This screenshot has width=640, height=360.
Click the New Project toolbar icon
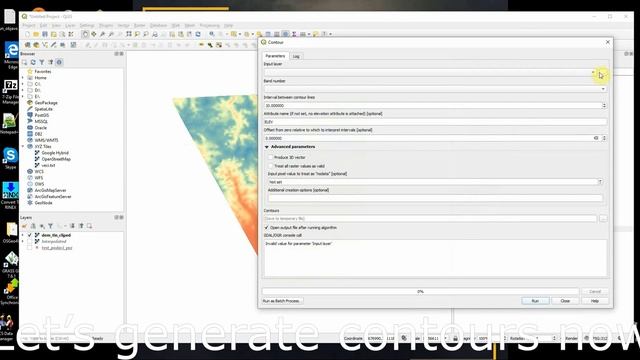27,34
